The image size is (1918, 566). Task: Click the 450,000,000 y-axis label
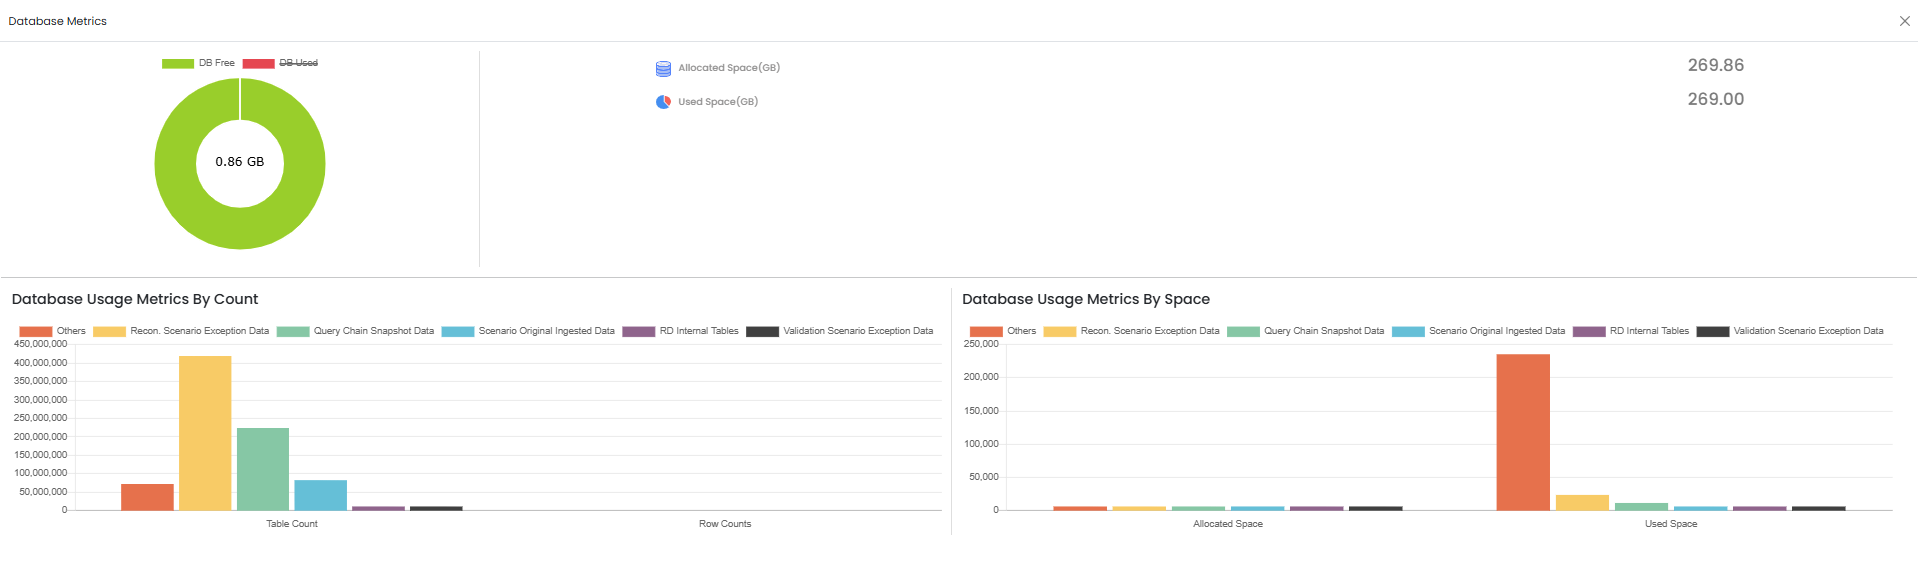coord(40,344)
